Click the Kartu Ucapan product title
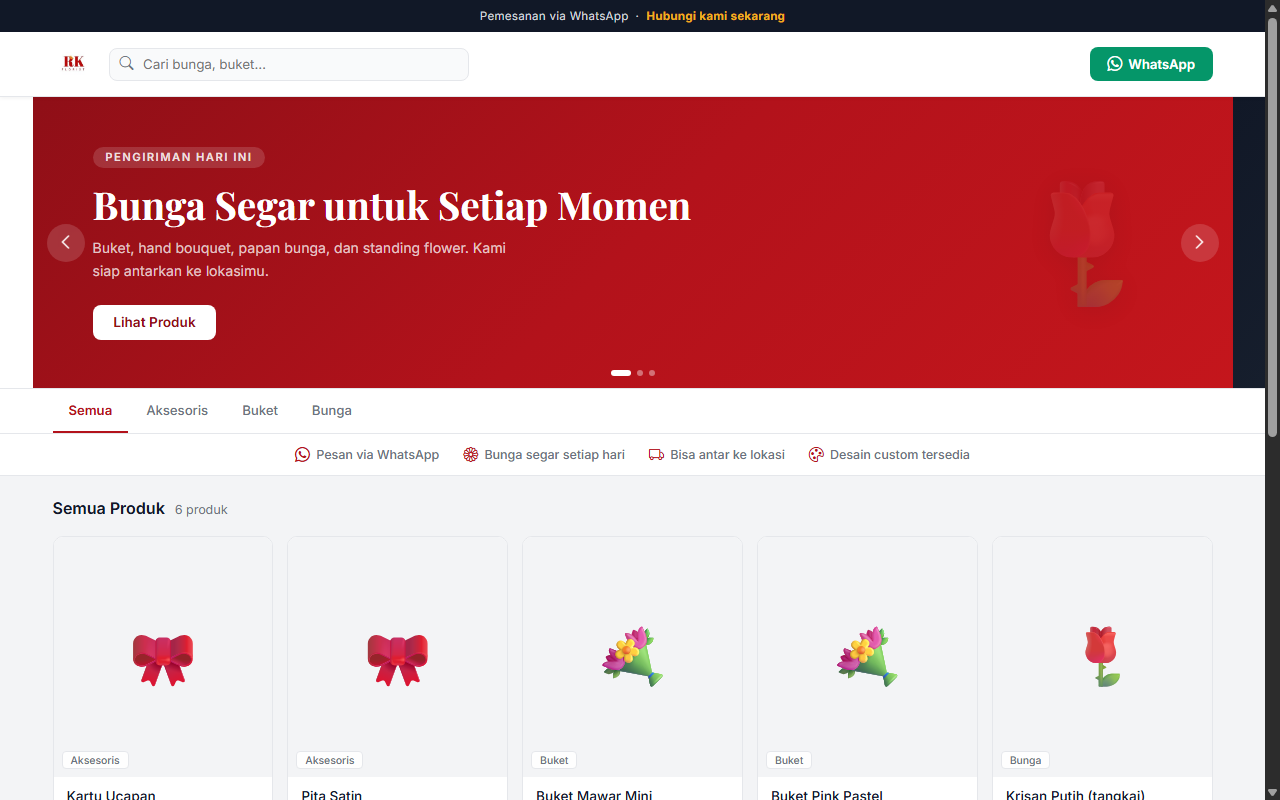 coord(111,795)
